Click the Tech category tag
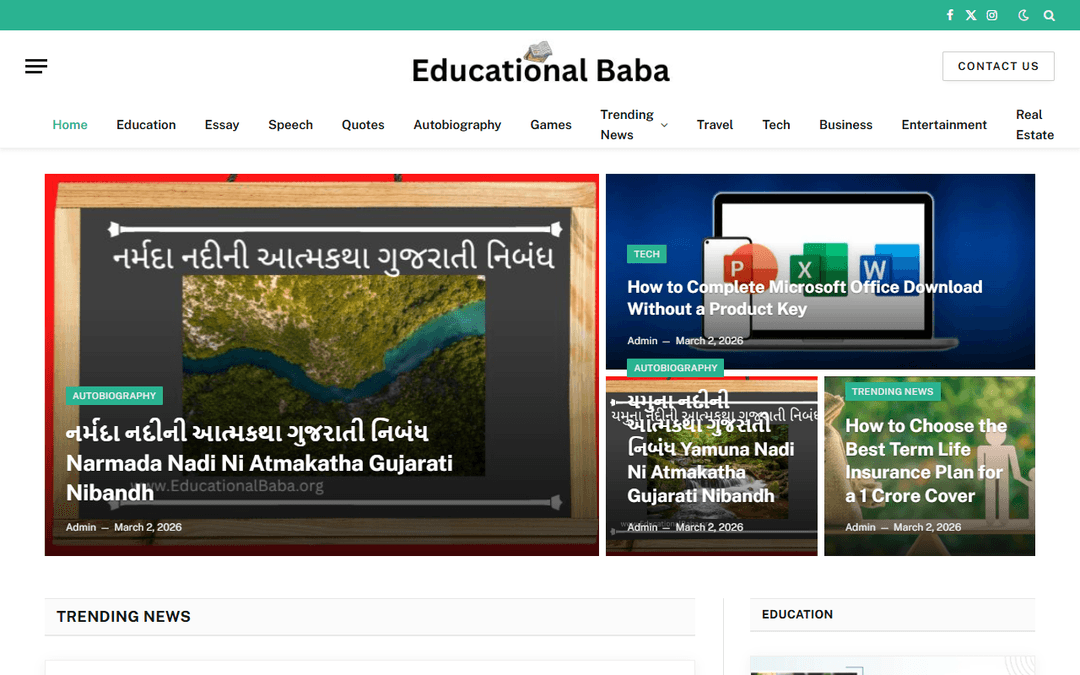1080x675 pixels. coord(646,254)
